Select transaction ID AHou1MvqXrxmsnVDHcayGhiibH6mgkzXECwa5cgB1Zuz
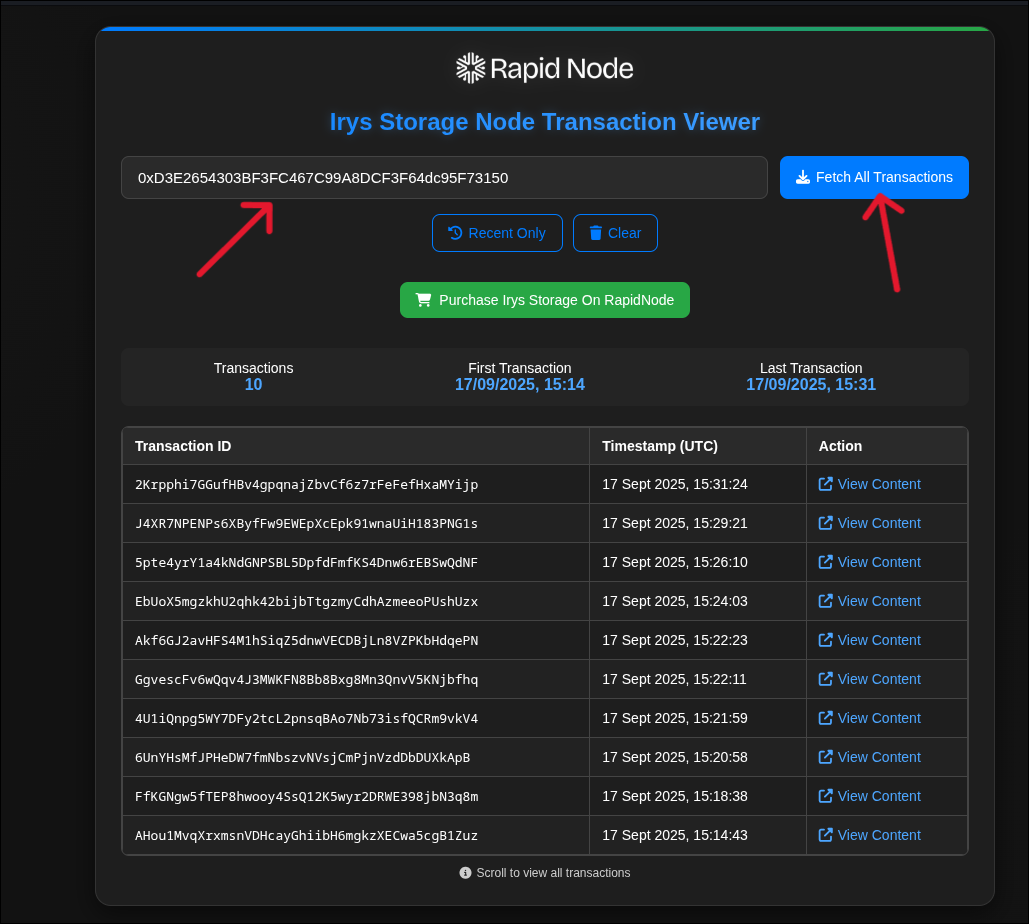Screen dimensions: 1029x924 point(306,835)
